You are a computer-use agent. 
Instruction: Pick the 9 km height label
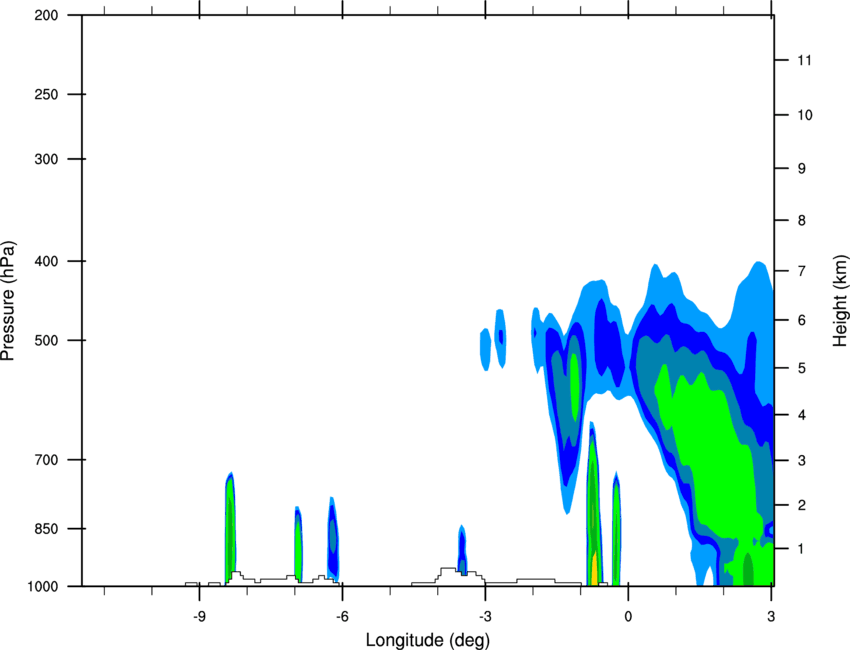pos(802,169)
